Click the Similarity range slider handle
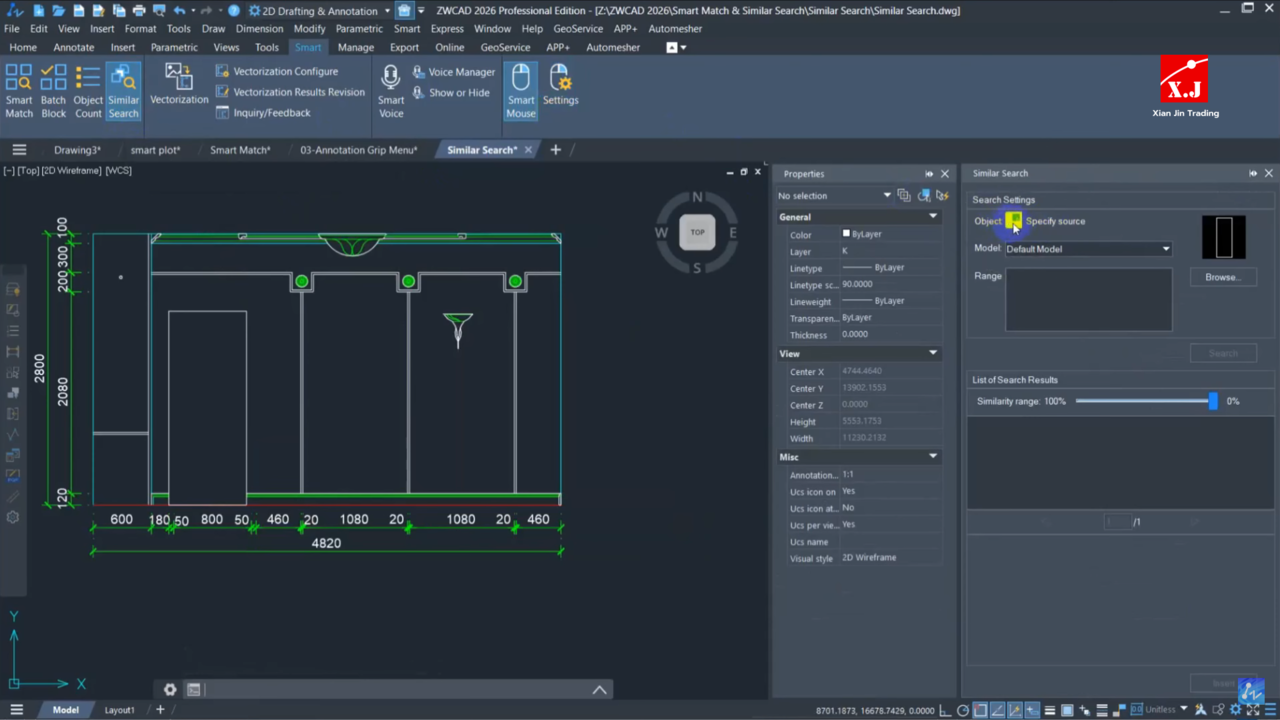This screenshot has height=720, width=1280. click(1213, 401)
